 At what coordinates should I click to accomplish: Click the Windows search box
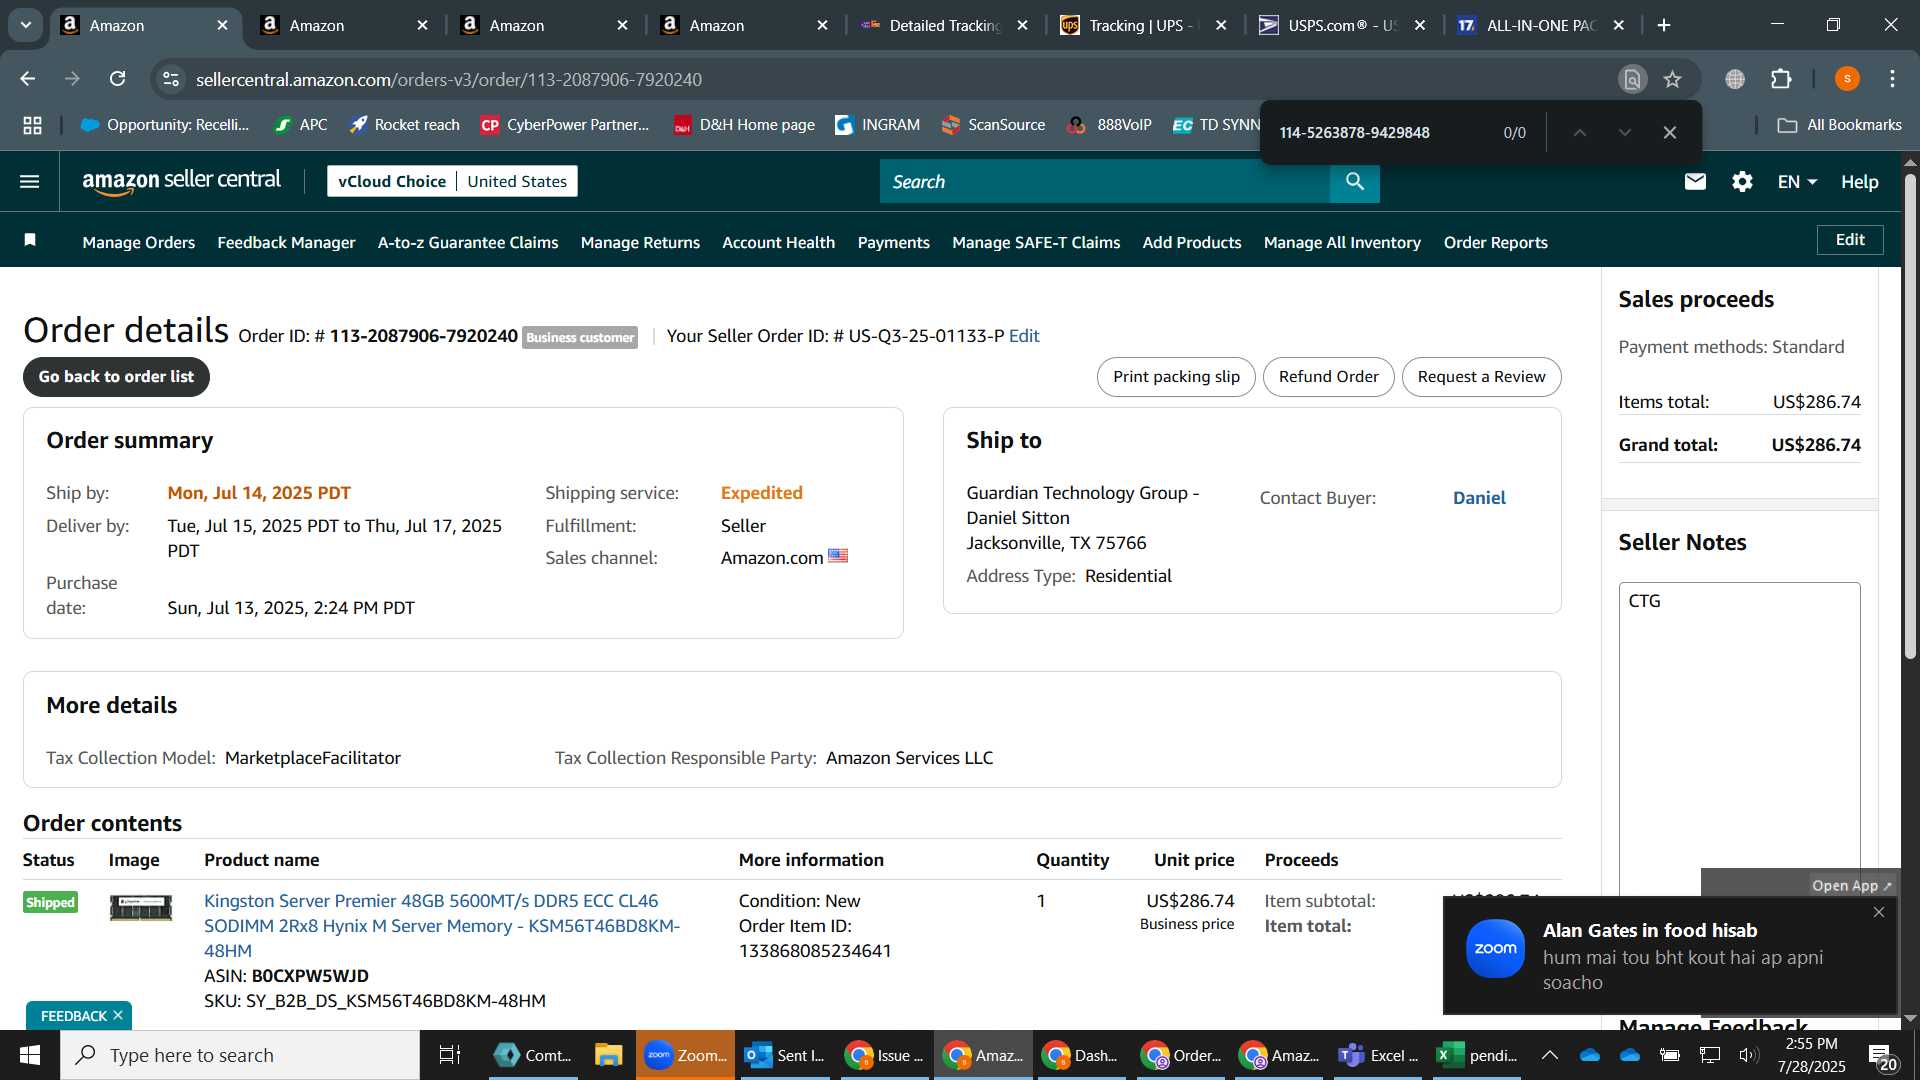point(240,1055)
